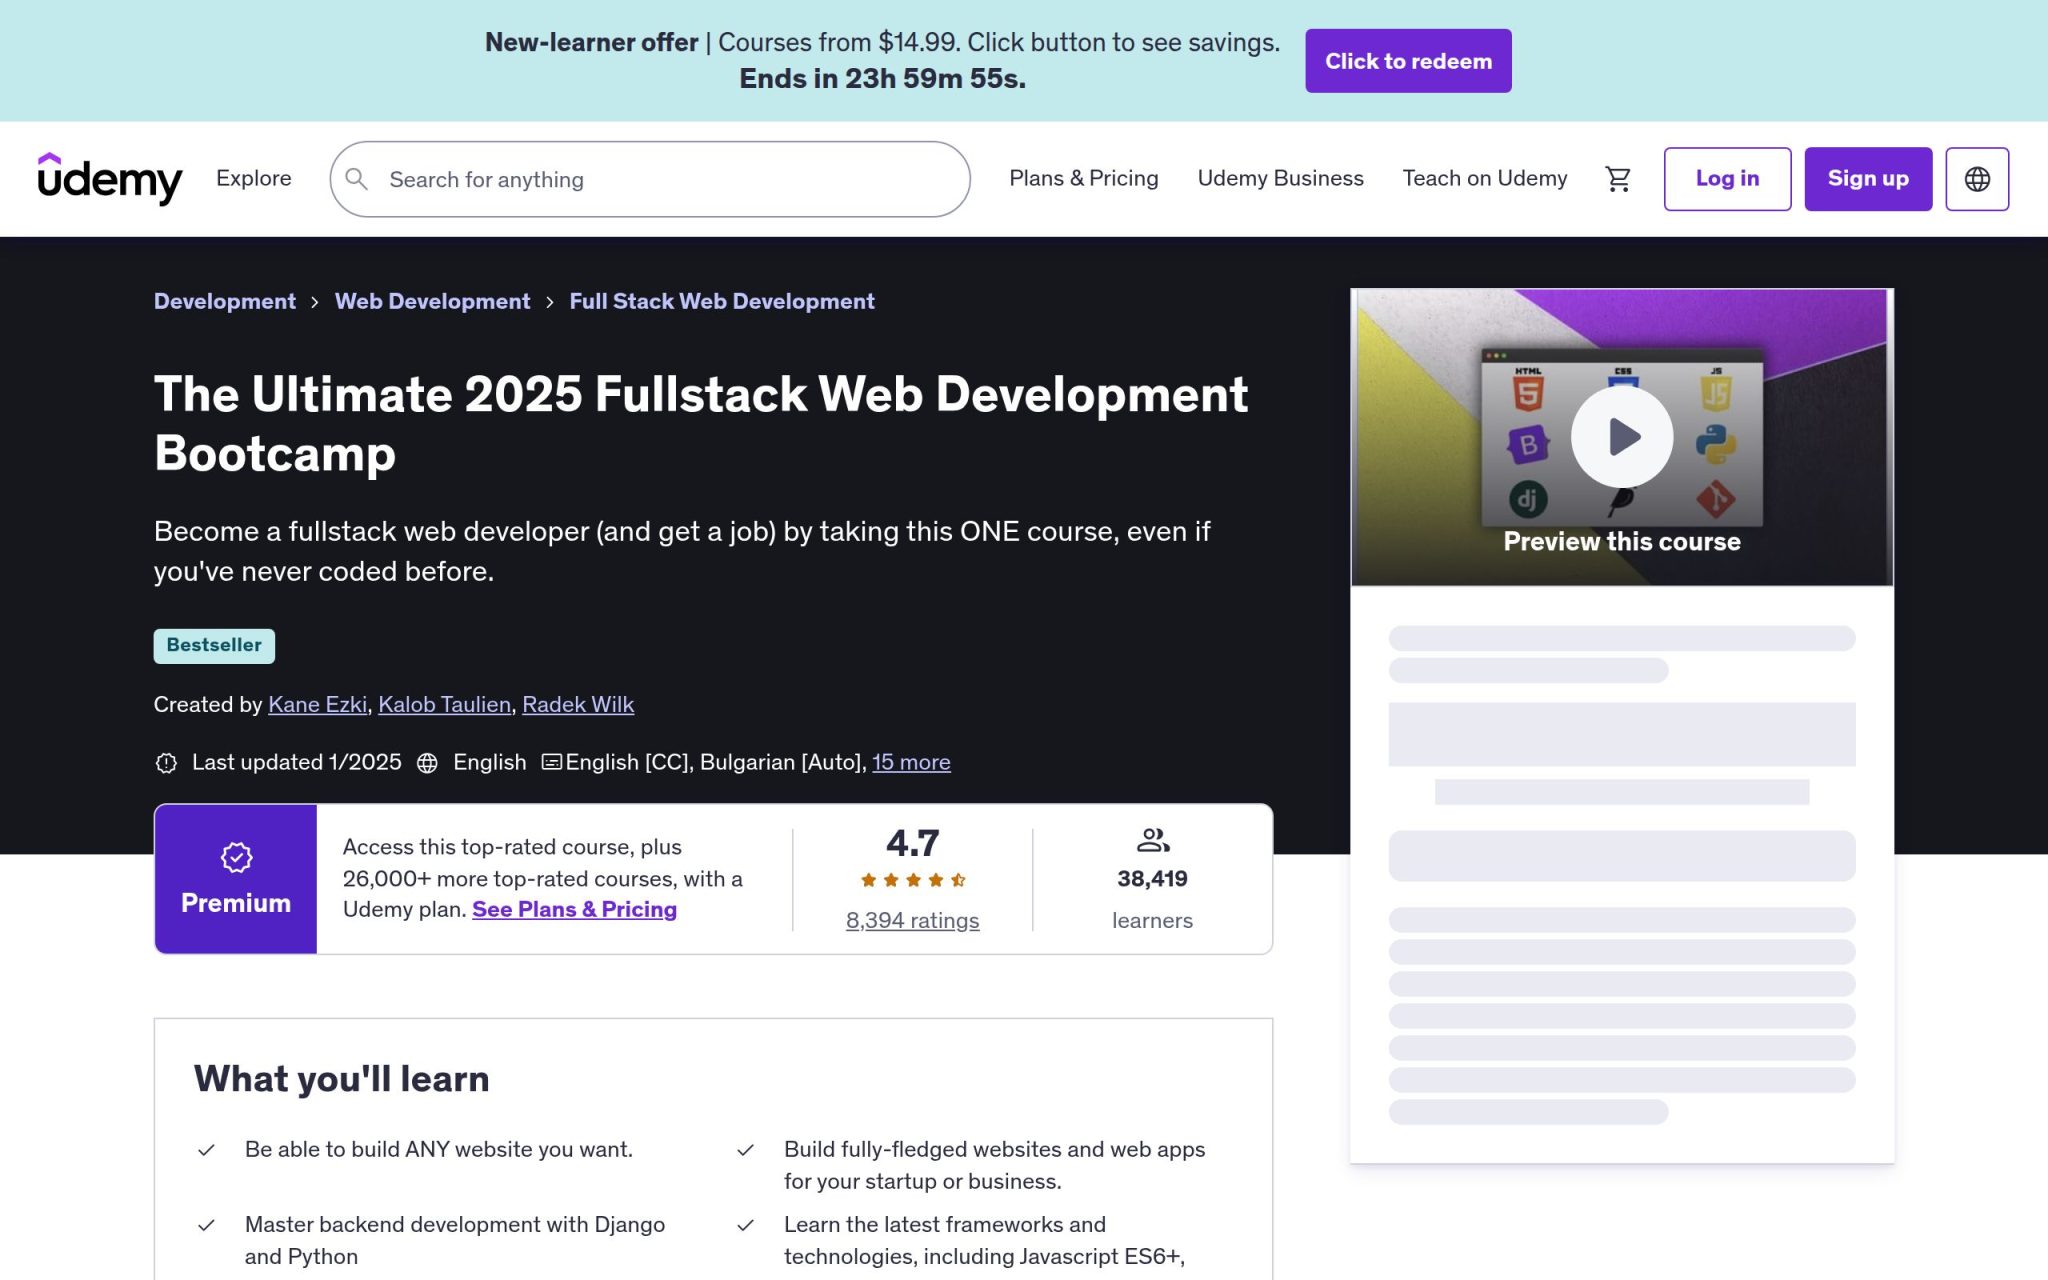This screenshot has height=1280, width=2048.
Task: Open instructor Kalob Taulien's profile
Action: pos(444,704)
